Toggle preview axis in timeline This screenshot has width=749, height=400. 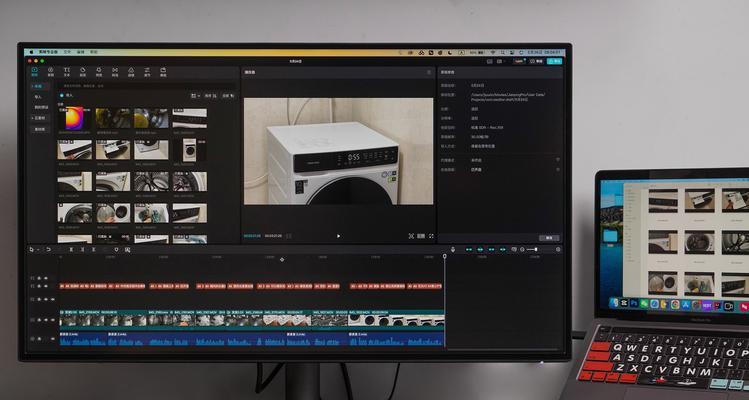(503, 249)
